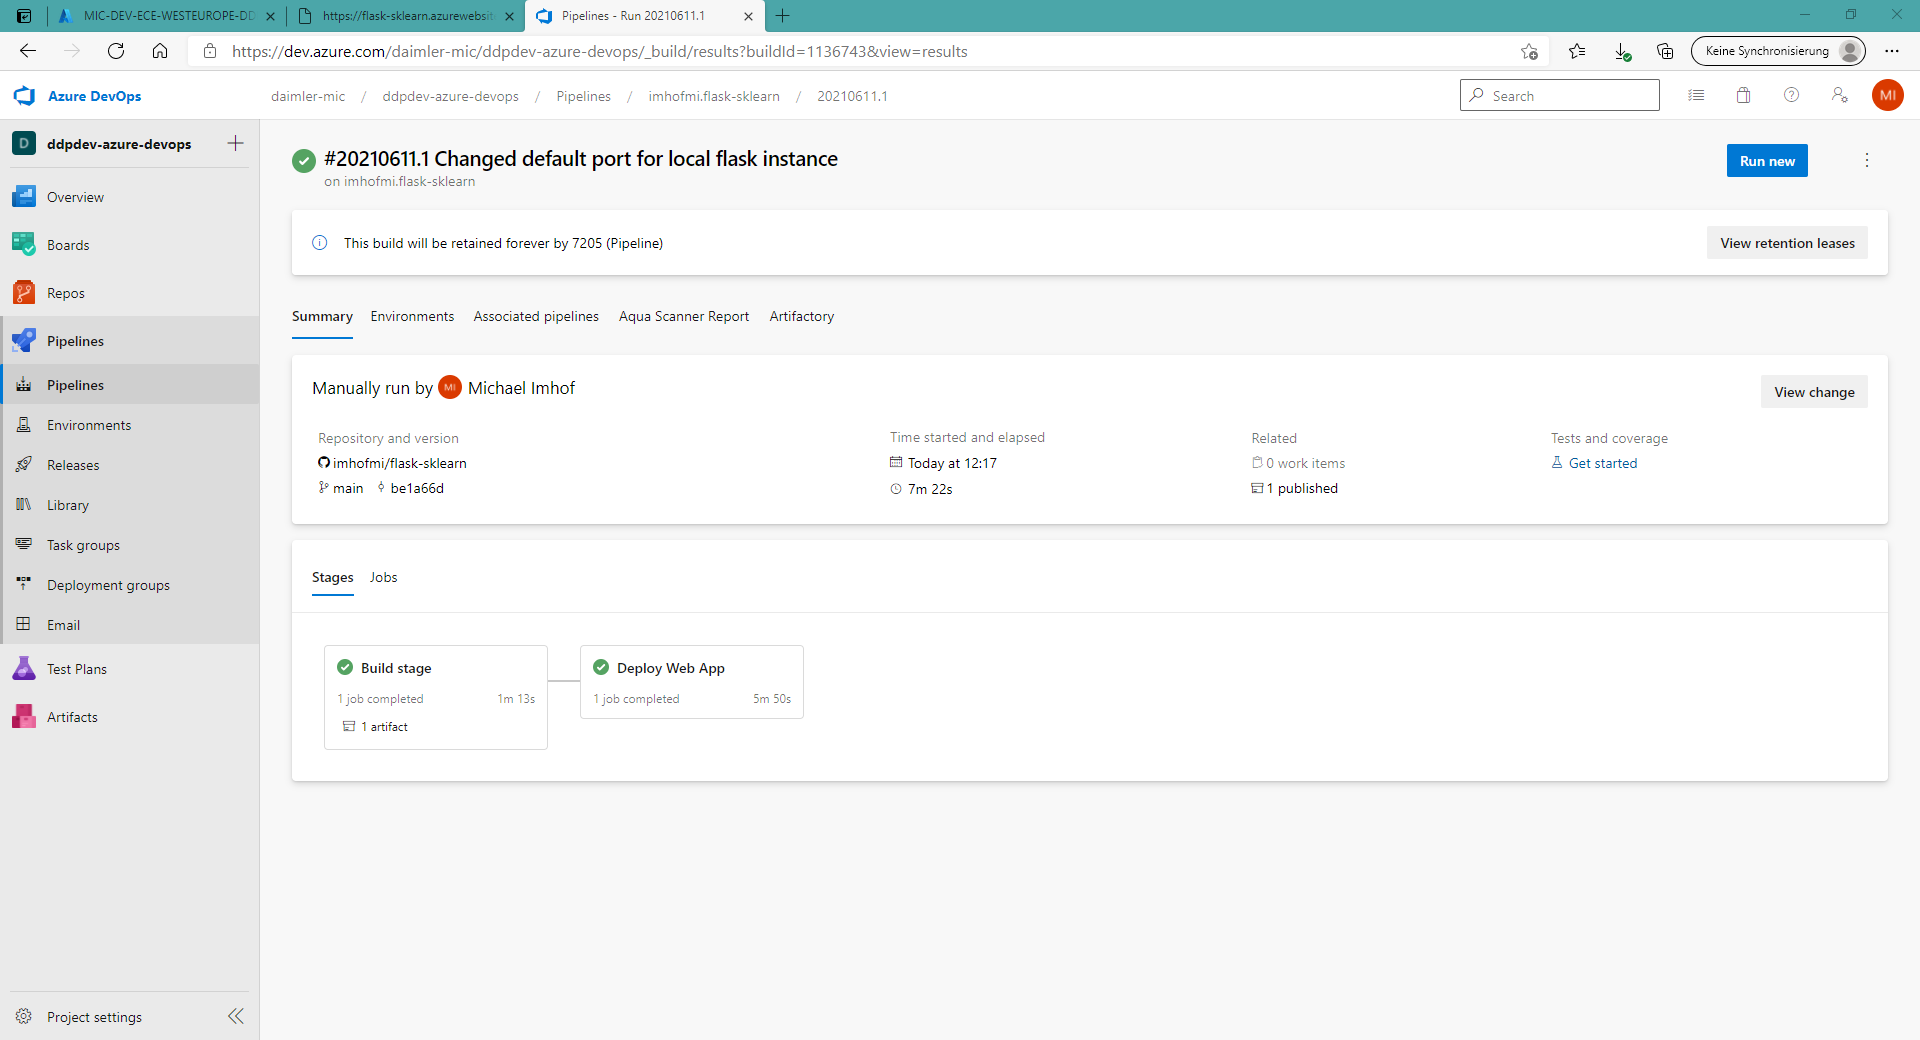Open a new browser tab
The width and height of the screenshot is (1920, 1040).
click(783, 16)
